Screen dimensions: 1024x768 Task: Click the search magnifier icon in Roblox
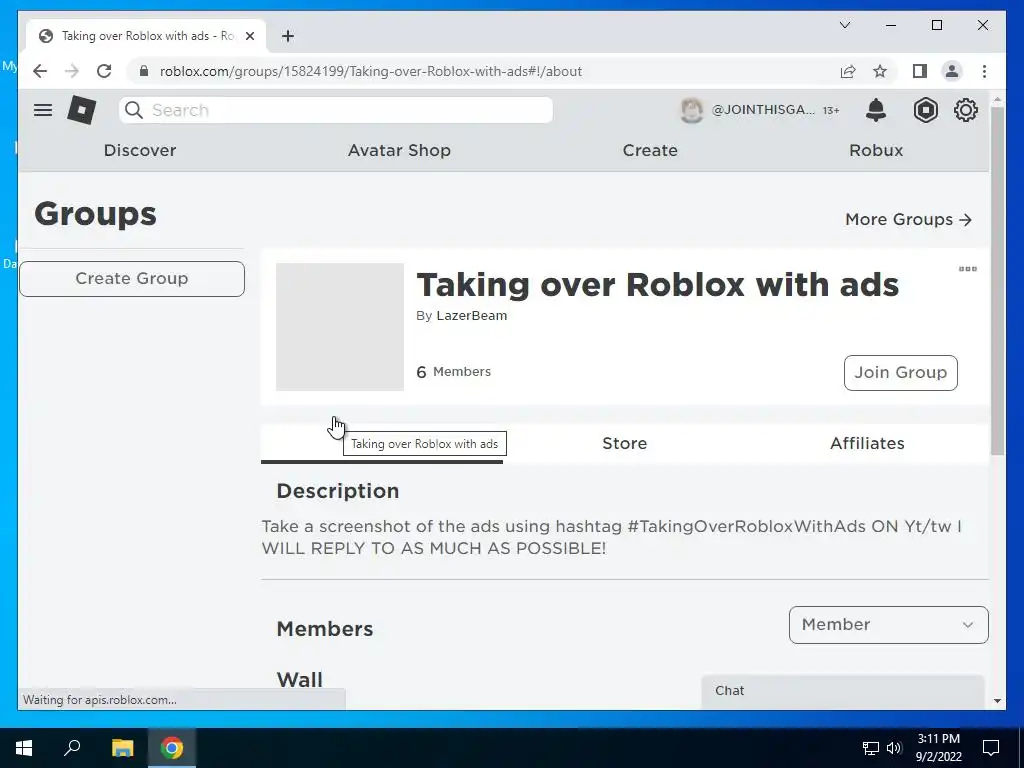coord(134,110)
